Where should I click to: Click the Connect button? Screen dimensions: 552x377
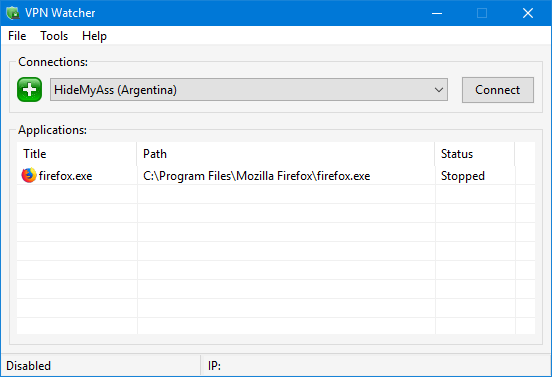[498, 90]
